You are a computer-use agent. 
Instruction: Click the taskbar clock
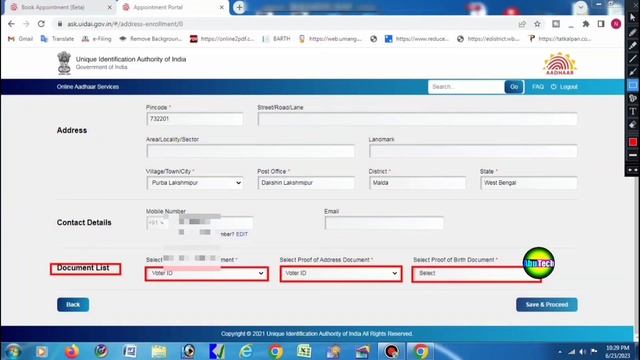coord(618,351)
